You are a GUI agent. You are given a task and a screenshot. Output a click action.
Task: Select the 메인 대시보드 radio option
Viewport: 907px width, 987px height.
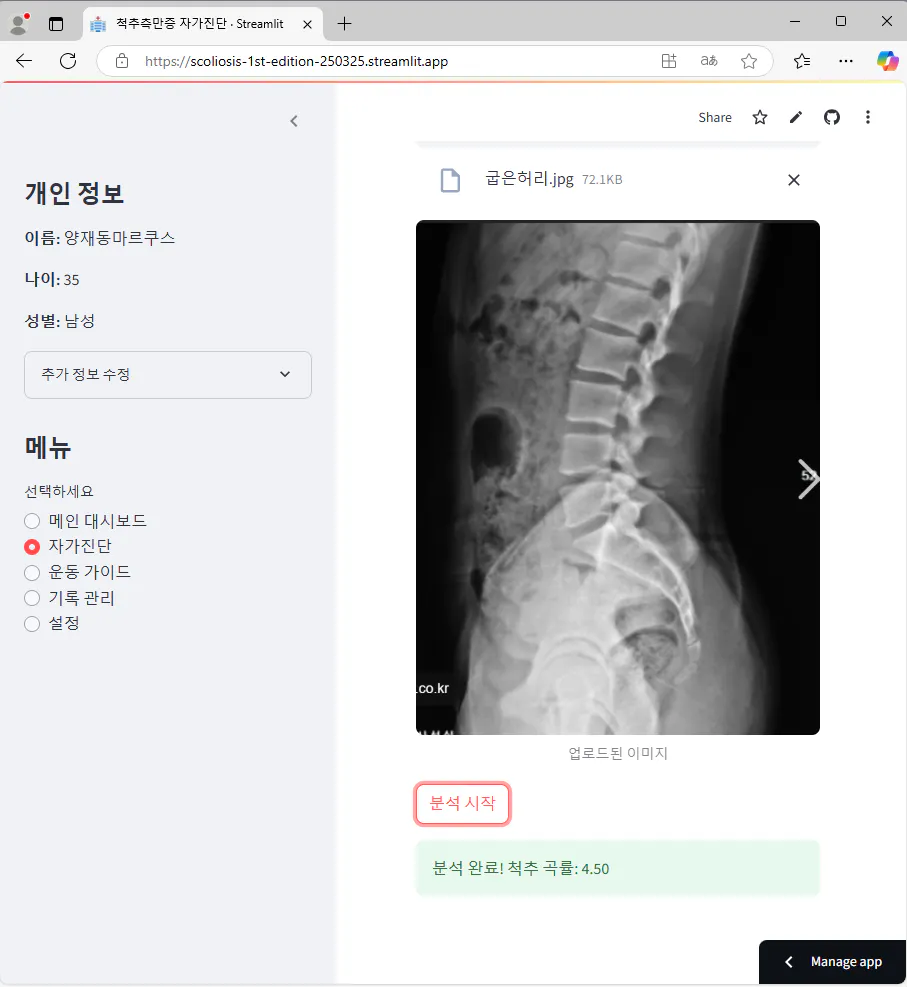point(31,520)
